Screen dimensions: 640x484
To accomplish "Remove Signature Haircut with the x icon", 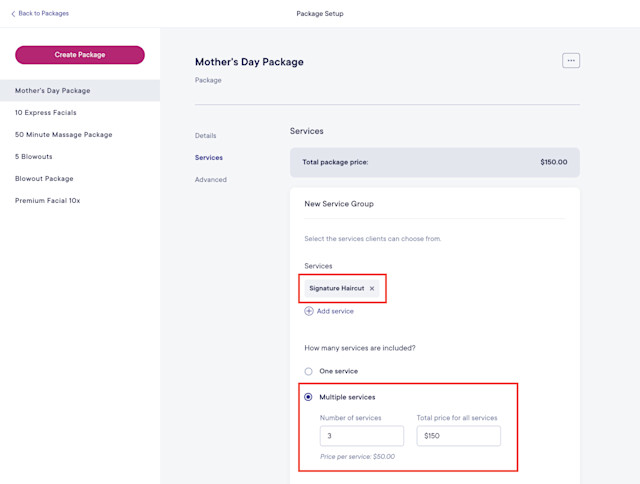I will (372, 289).
